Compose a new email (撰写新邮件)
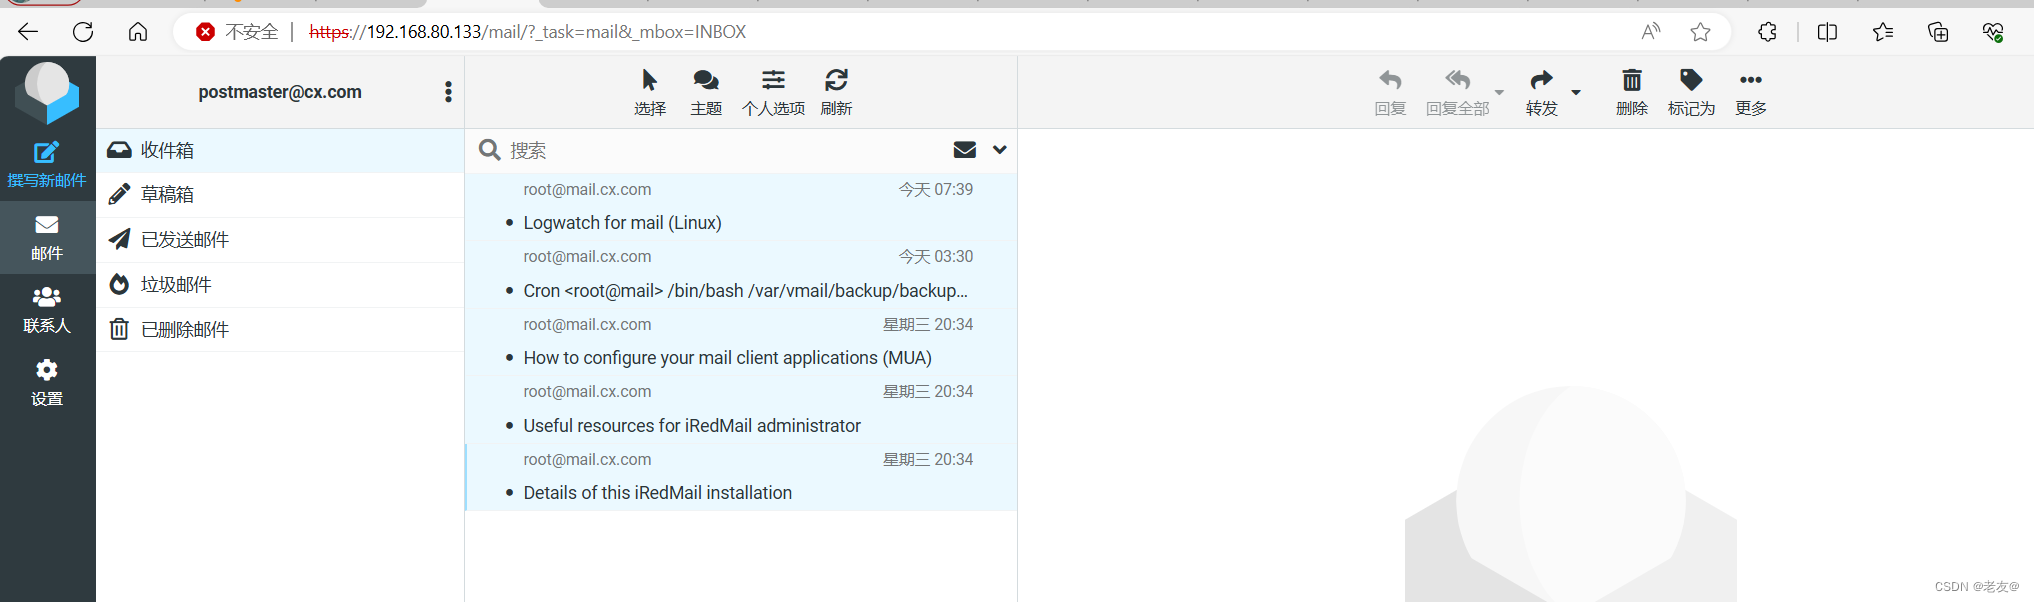Viewport: 2034px width, 602px height. point(47,165)
